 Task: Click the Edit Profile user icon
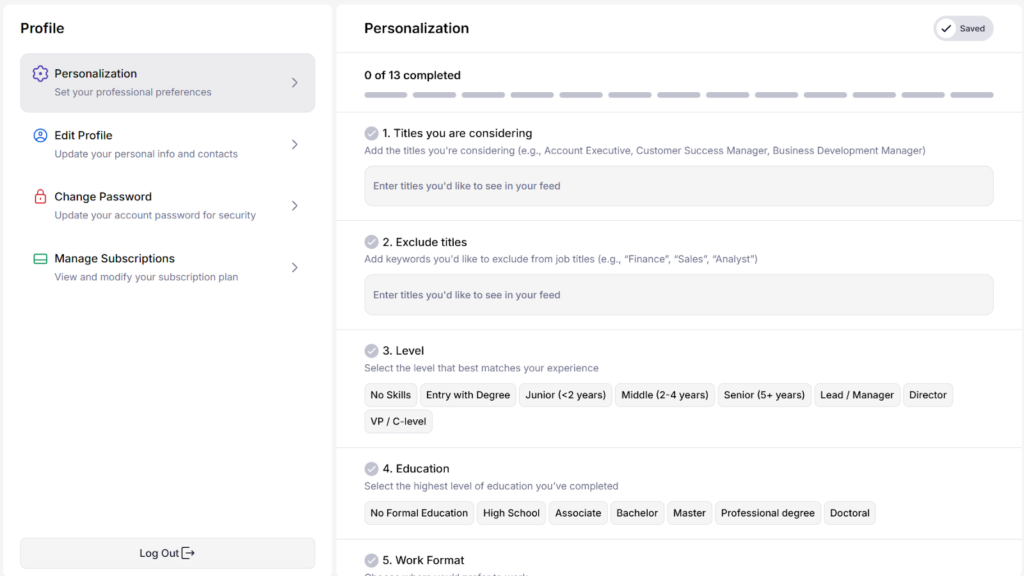[x=40, y=136]
